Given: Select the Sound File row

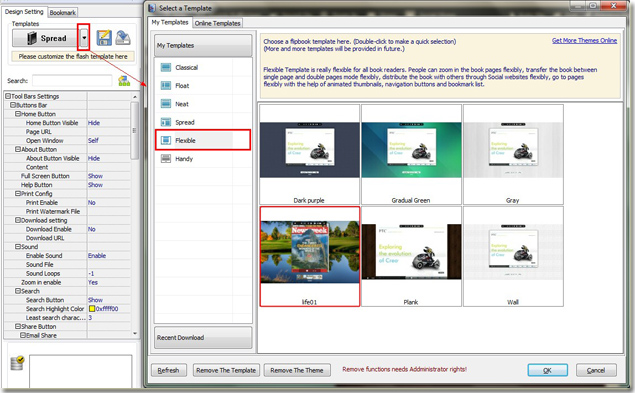Looking at the screenshot, I should (x=67, y=265).
